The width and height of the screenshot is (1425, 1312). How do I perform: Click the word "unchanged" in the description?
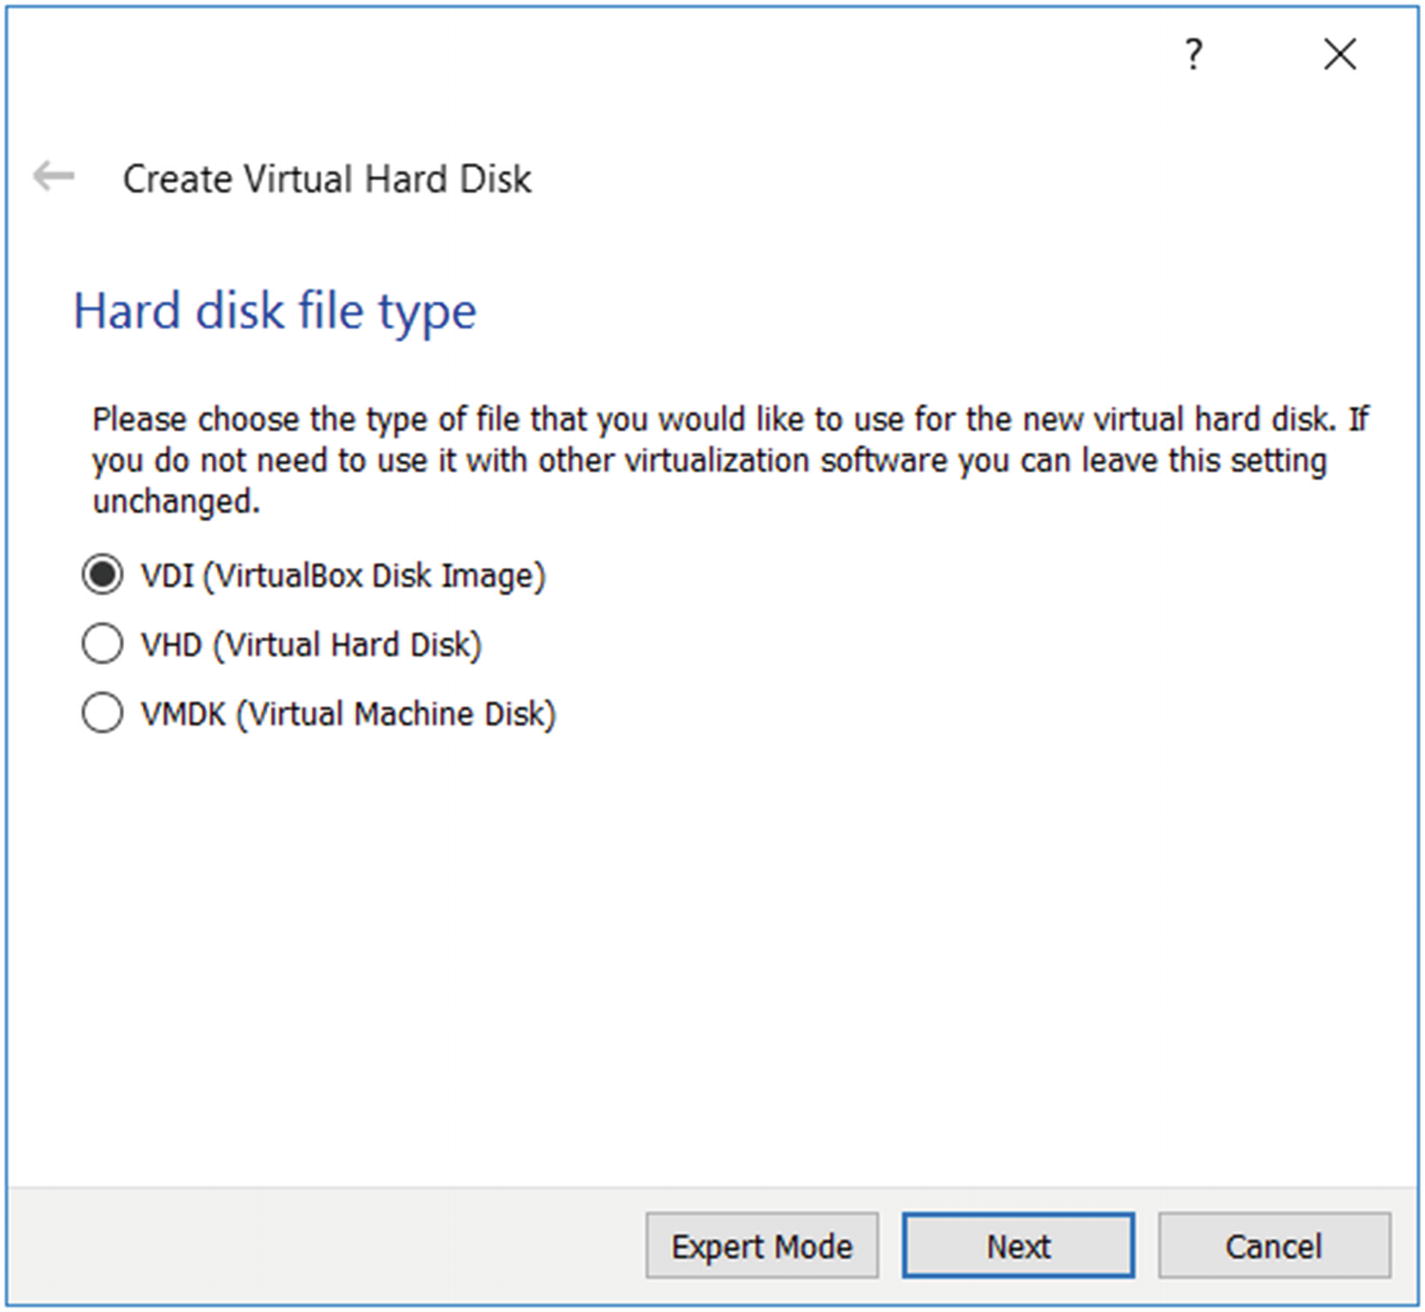pyautogui.click(x=175, y=501)
